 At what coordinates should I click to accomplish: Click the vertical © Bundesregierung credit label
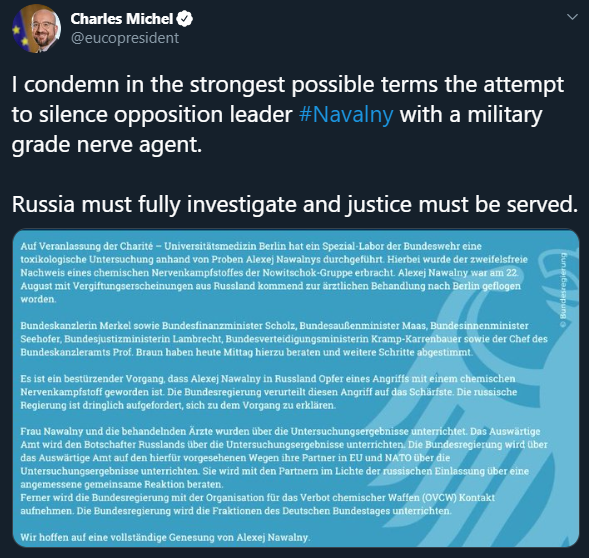(563, 286)
